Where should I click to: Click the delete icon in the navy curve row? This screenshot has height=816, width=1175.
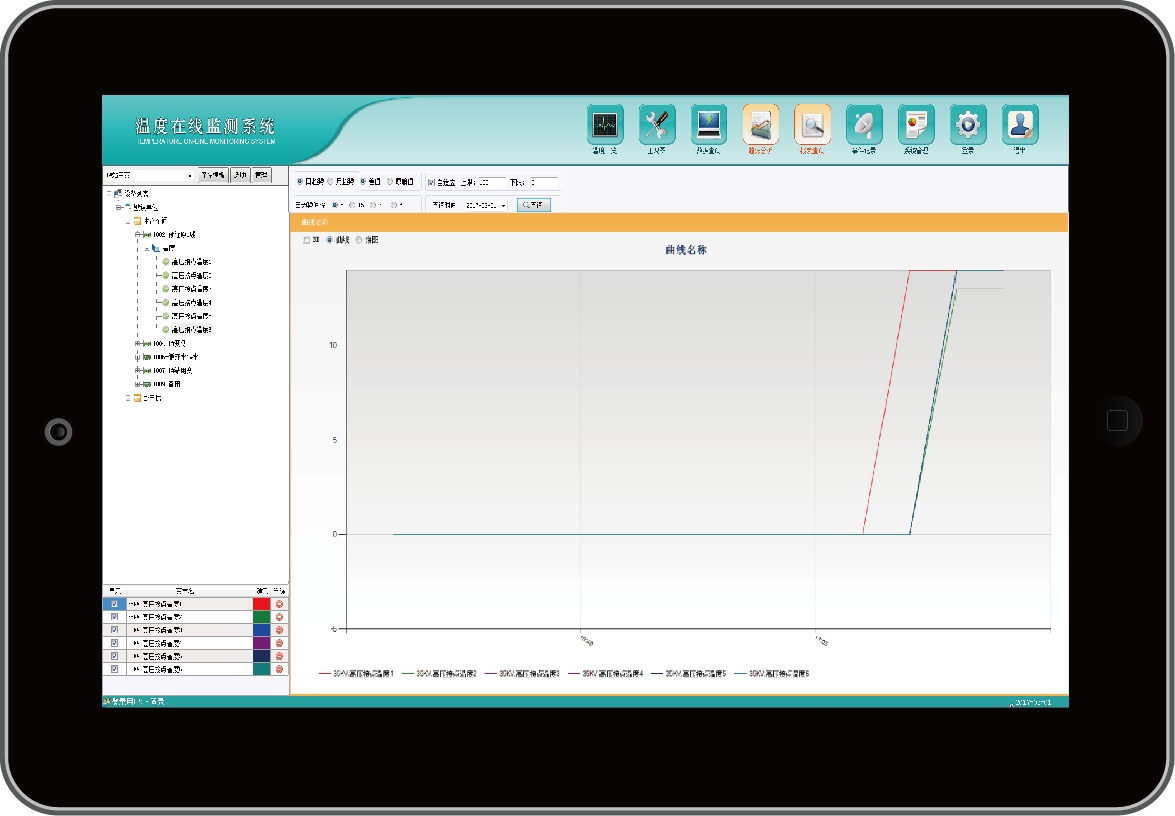click(x=280, y=656)
